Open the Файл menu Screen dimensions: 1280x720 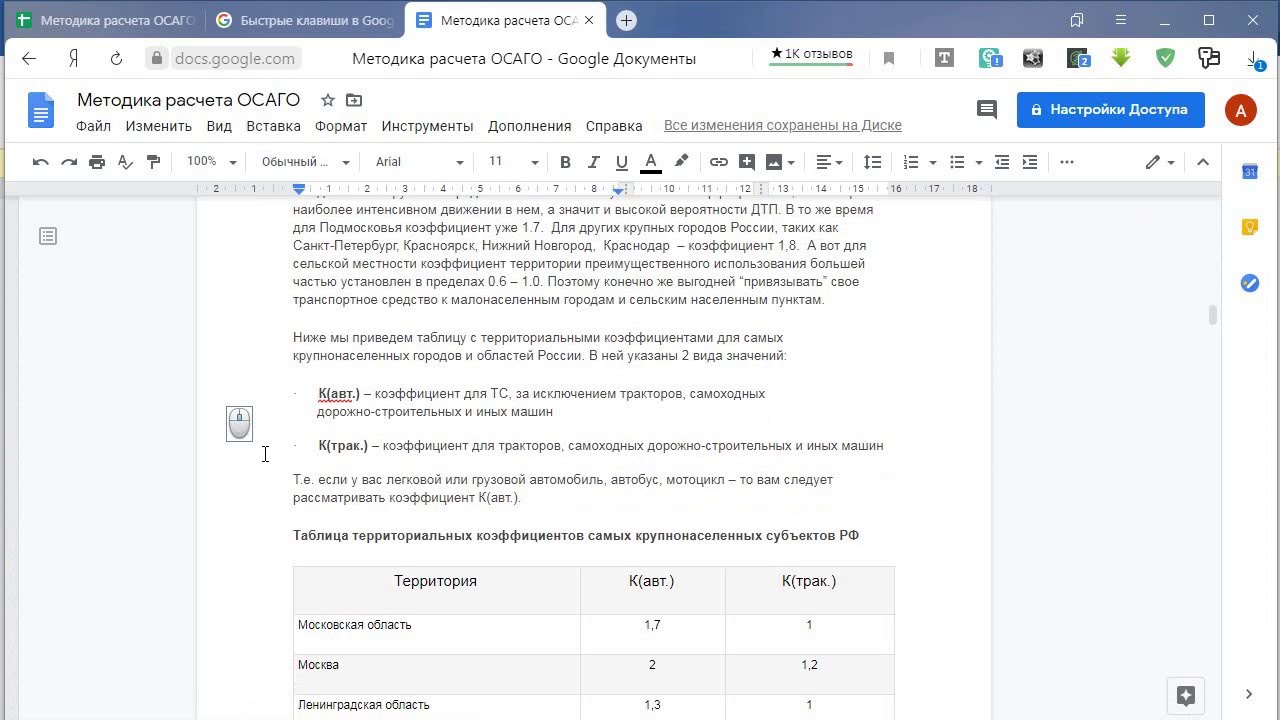pyautogui.click(x=93, y=126)
